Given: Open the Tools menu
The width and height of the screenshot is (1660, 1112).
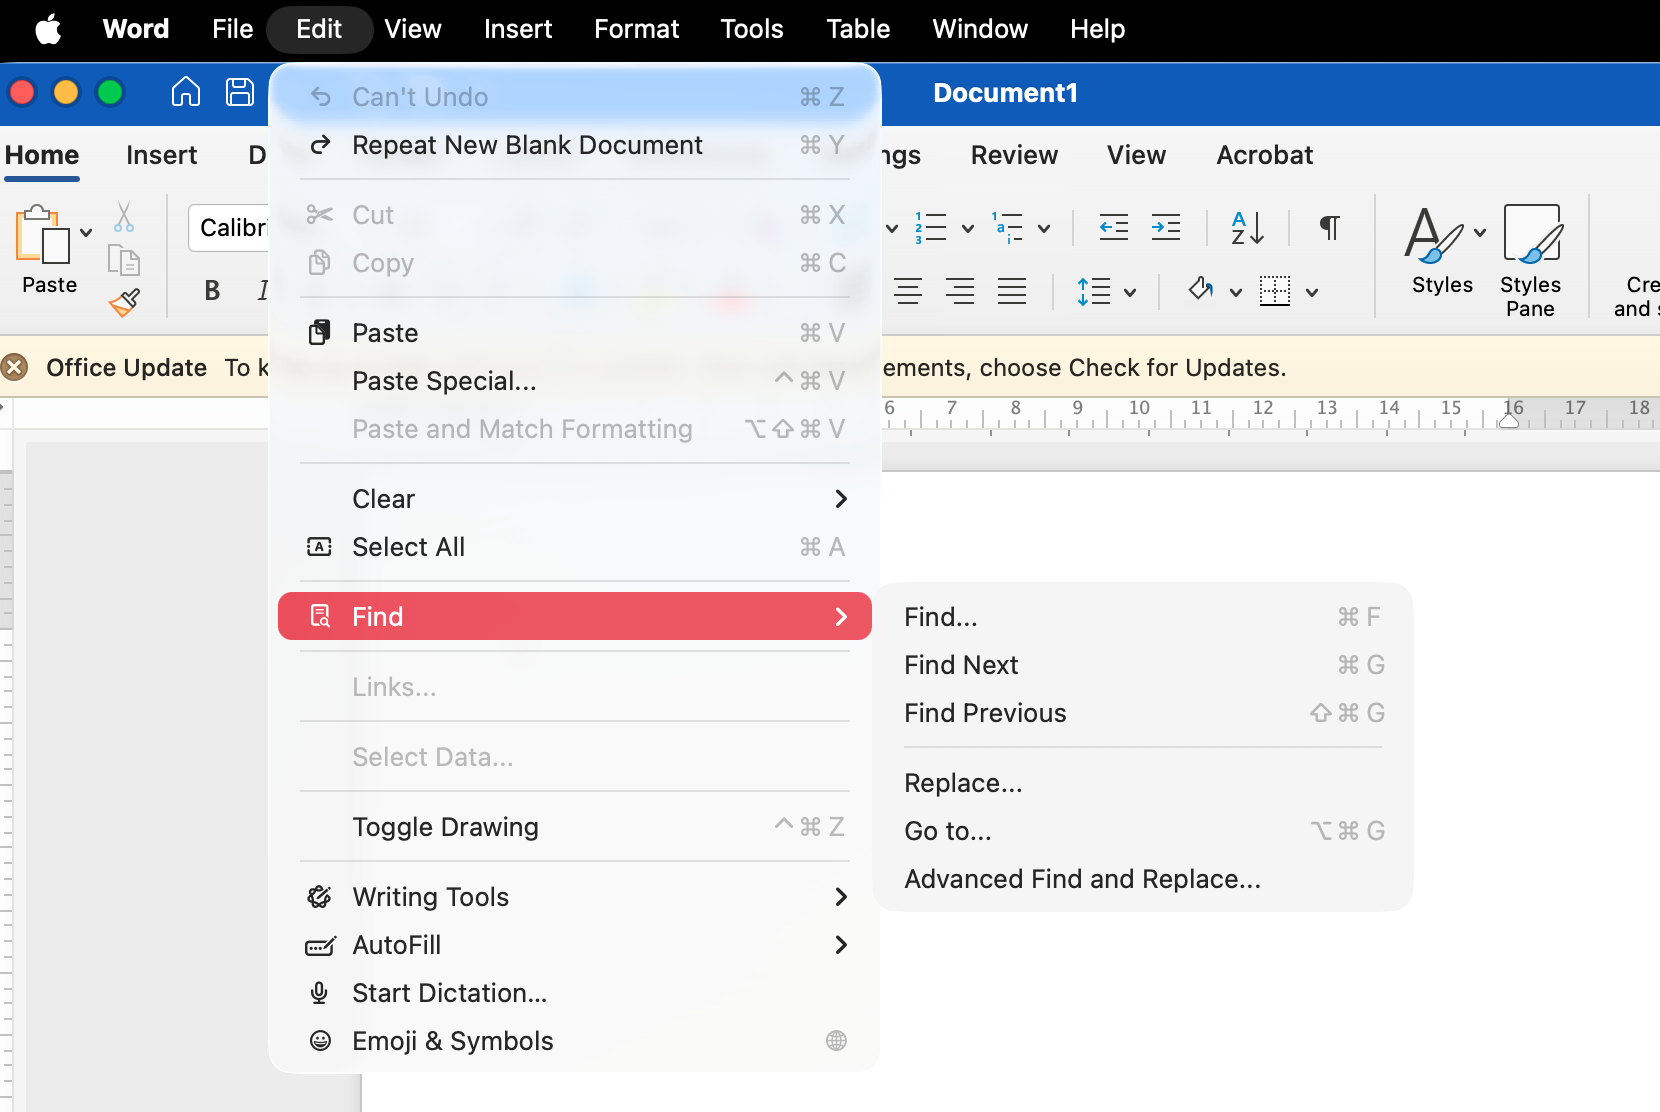Looking at the screenshot, I should point(751,29).
